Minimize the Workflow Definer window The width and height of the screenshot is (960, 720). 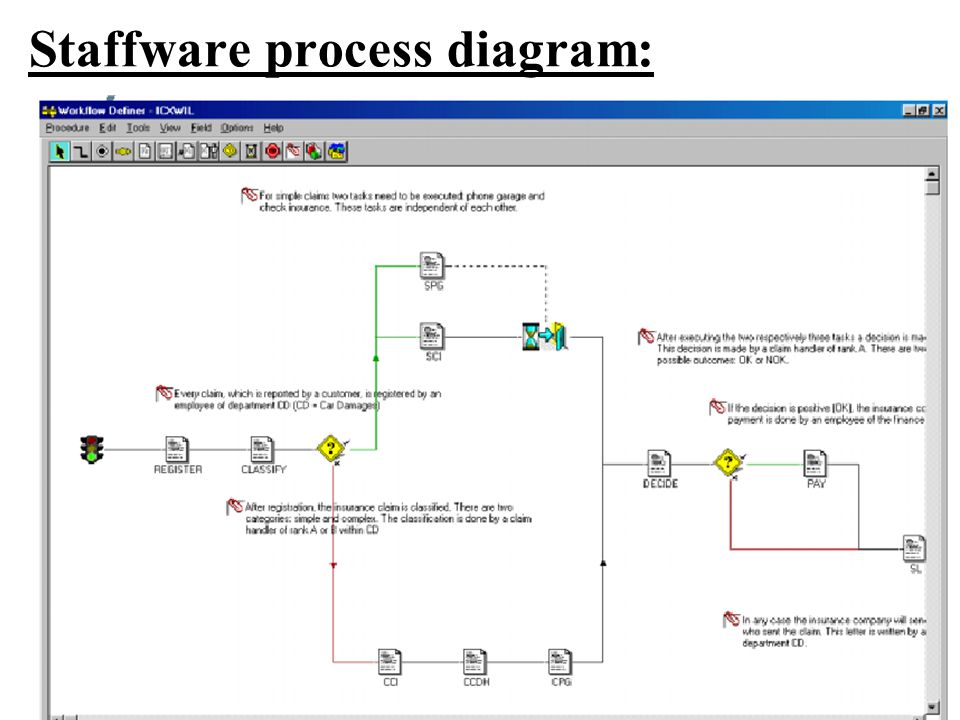(909, 111)
